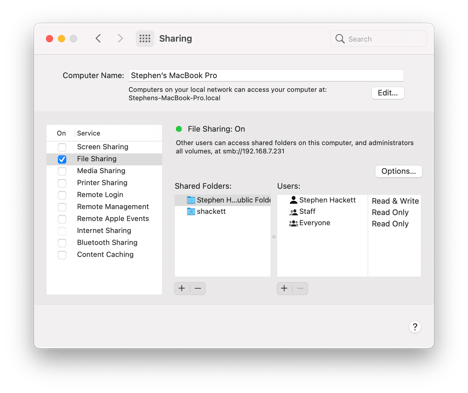Click the On column header
The width and height of the screenshot is (468, 393).
[x=61, y=133]
